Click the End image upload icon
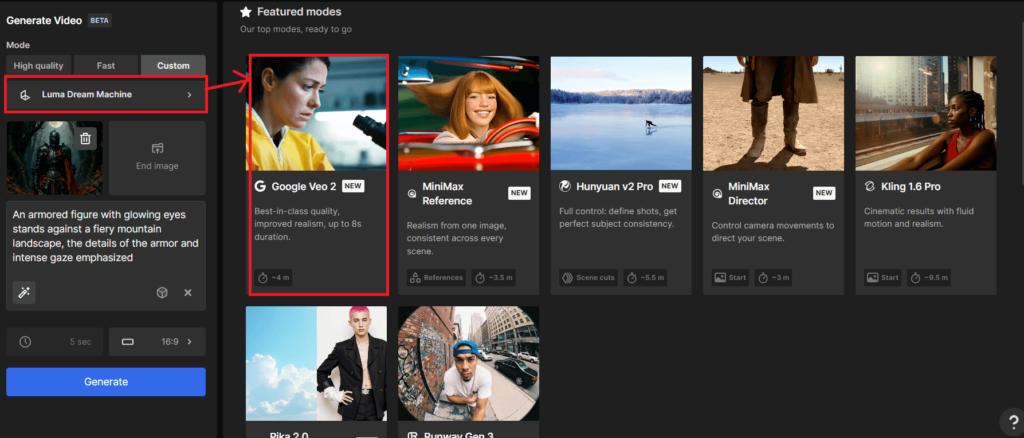The height and width of the screenshot is (438, 1024). (x=157, y=149)
